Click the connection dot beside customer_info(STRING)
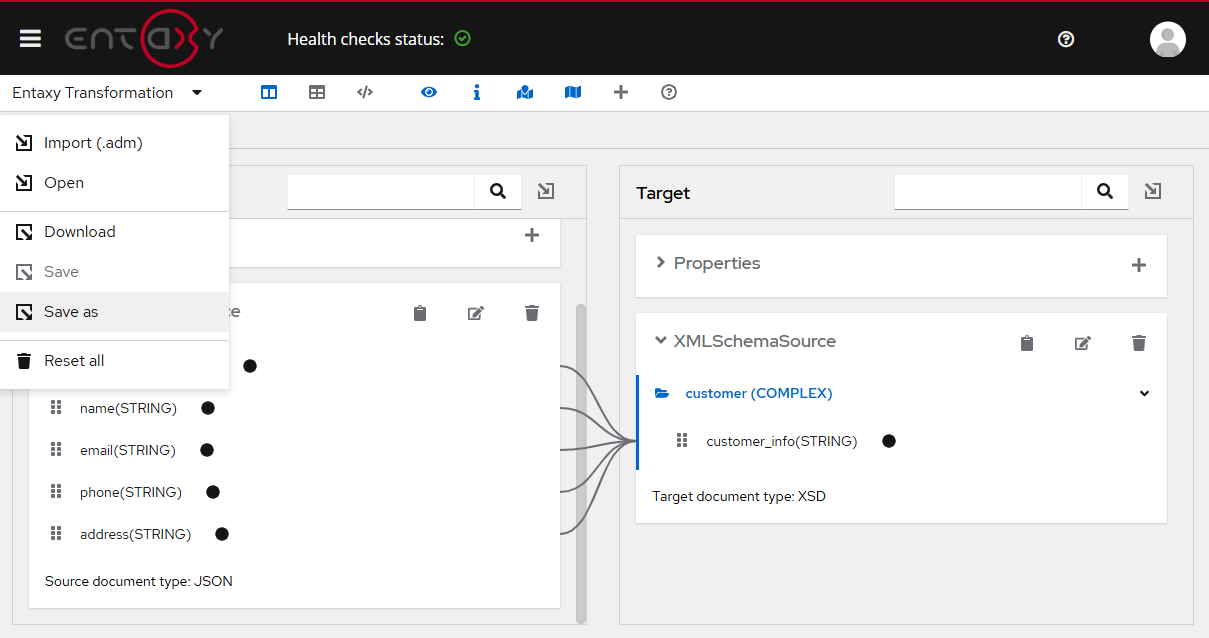The image size is (1209, 638). tap(889, 440)
